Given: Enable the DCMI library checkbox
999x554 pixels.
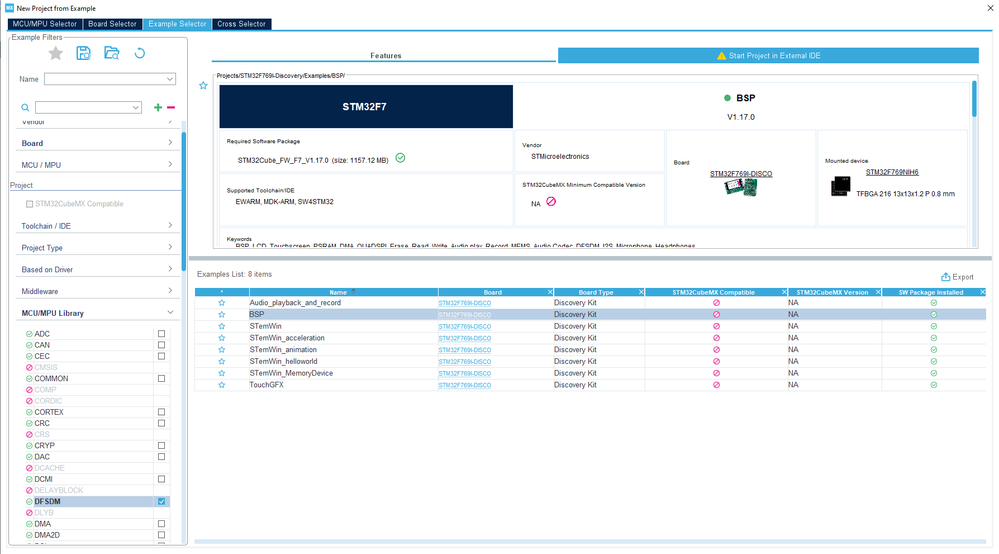Looking at the screenshot, I should [x=161, y=479].
